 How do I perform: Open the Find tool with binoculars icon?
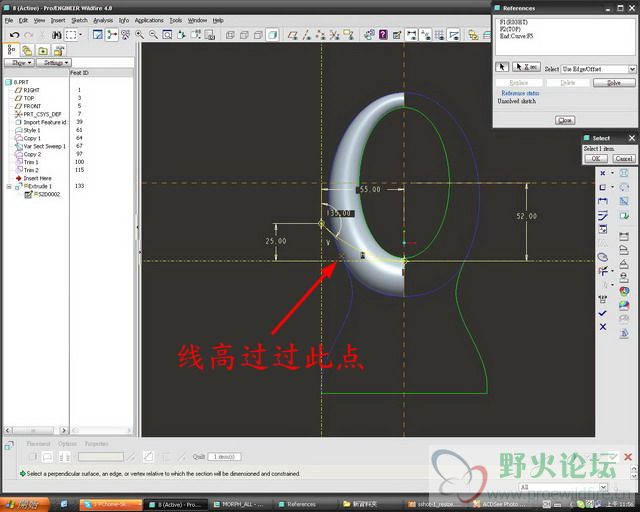coord(56,35)
